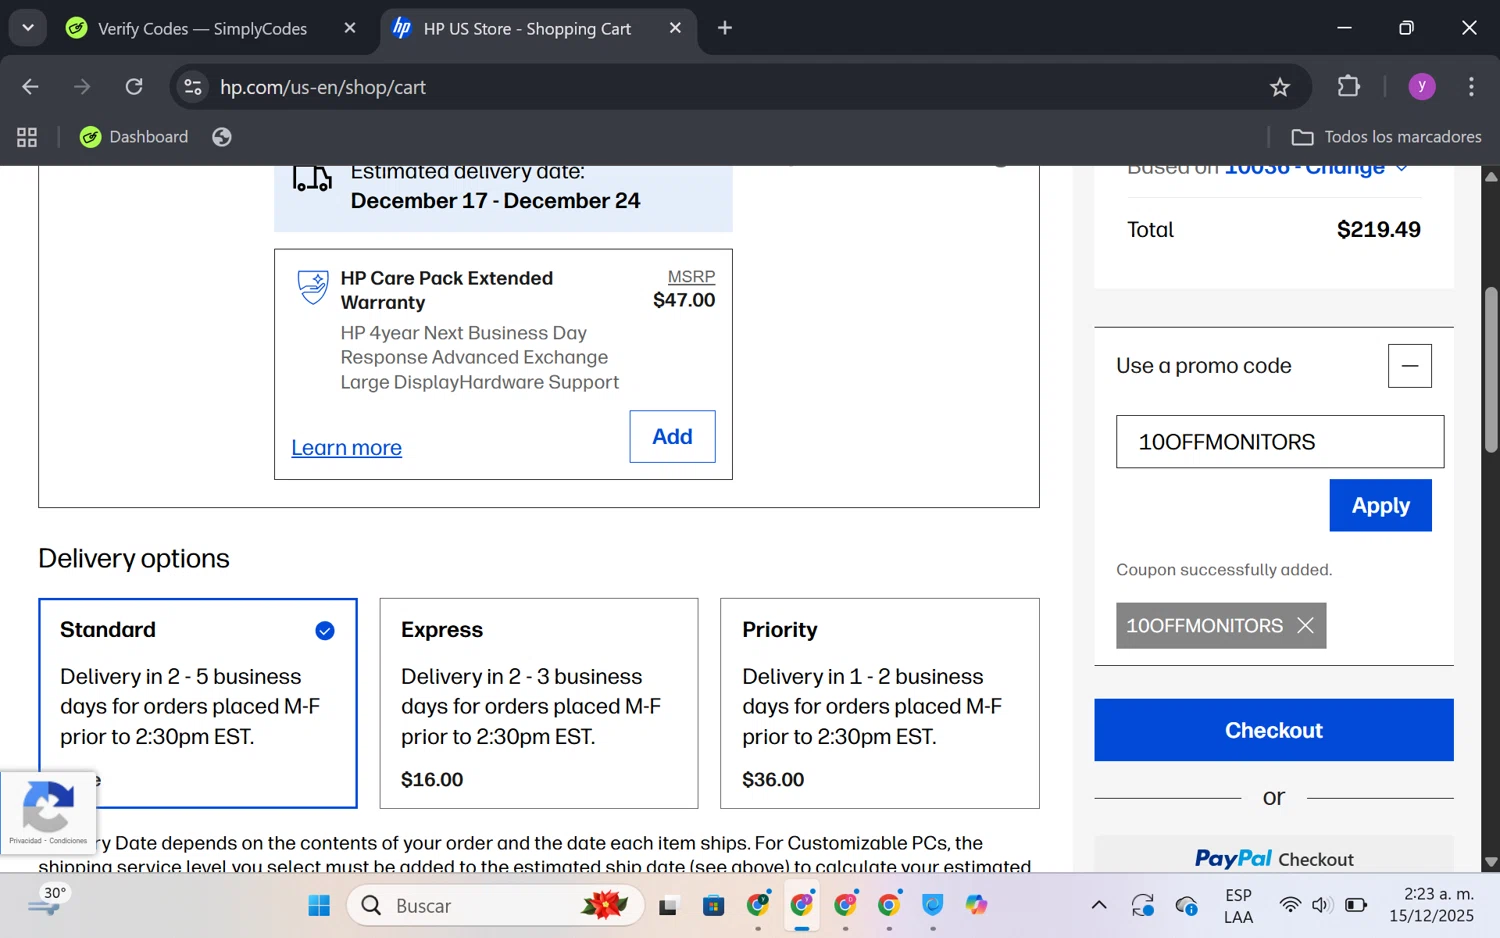Open the Wi-Fi network status icon
Screen dimensions: 1500x938
tap(1290, 906)
